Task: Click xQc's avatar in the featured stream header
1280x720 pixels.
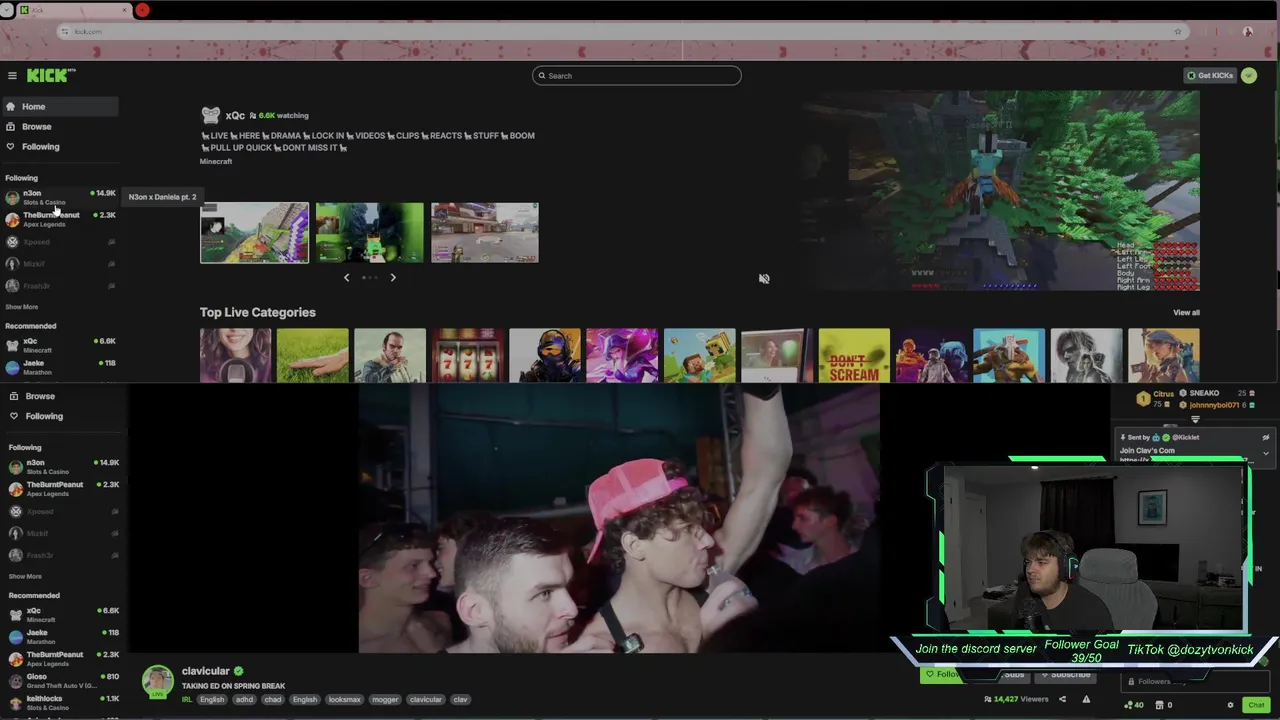Action: [210, 115]
